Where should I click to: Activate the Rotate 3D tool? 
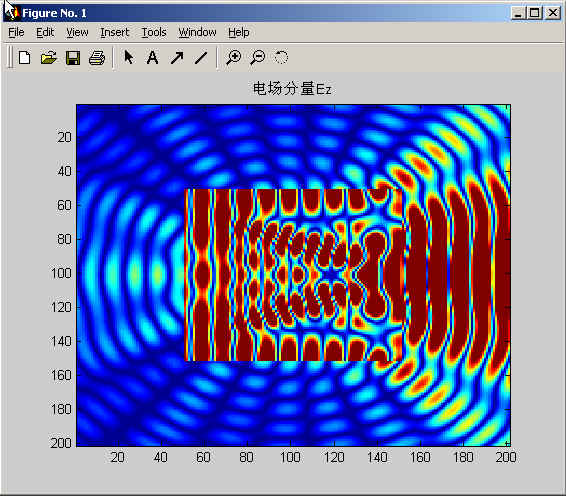click(x=281, y=57)
